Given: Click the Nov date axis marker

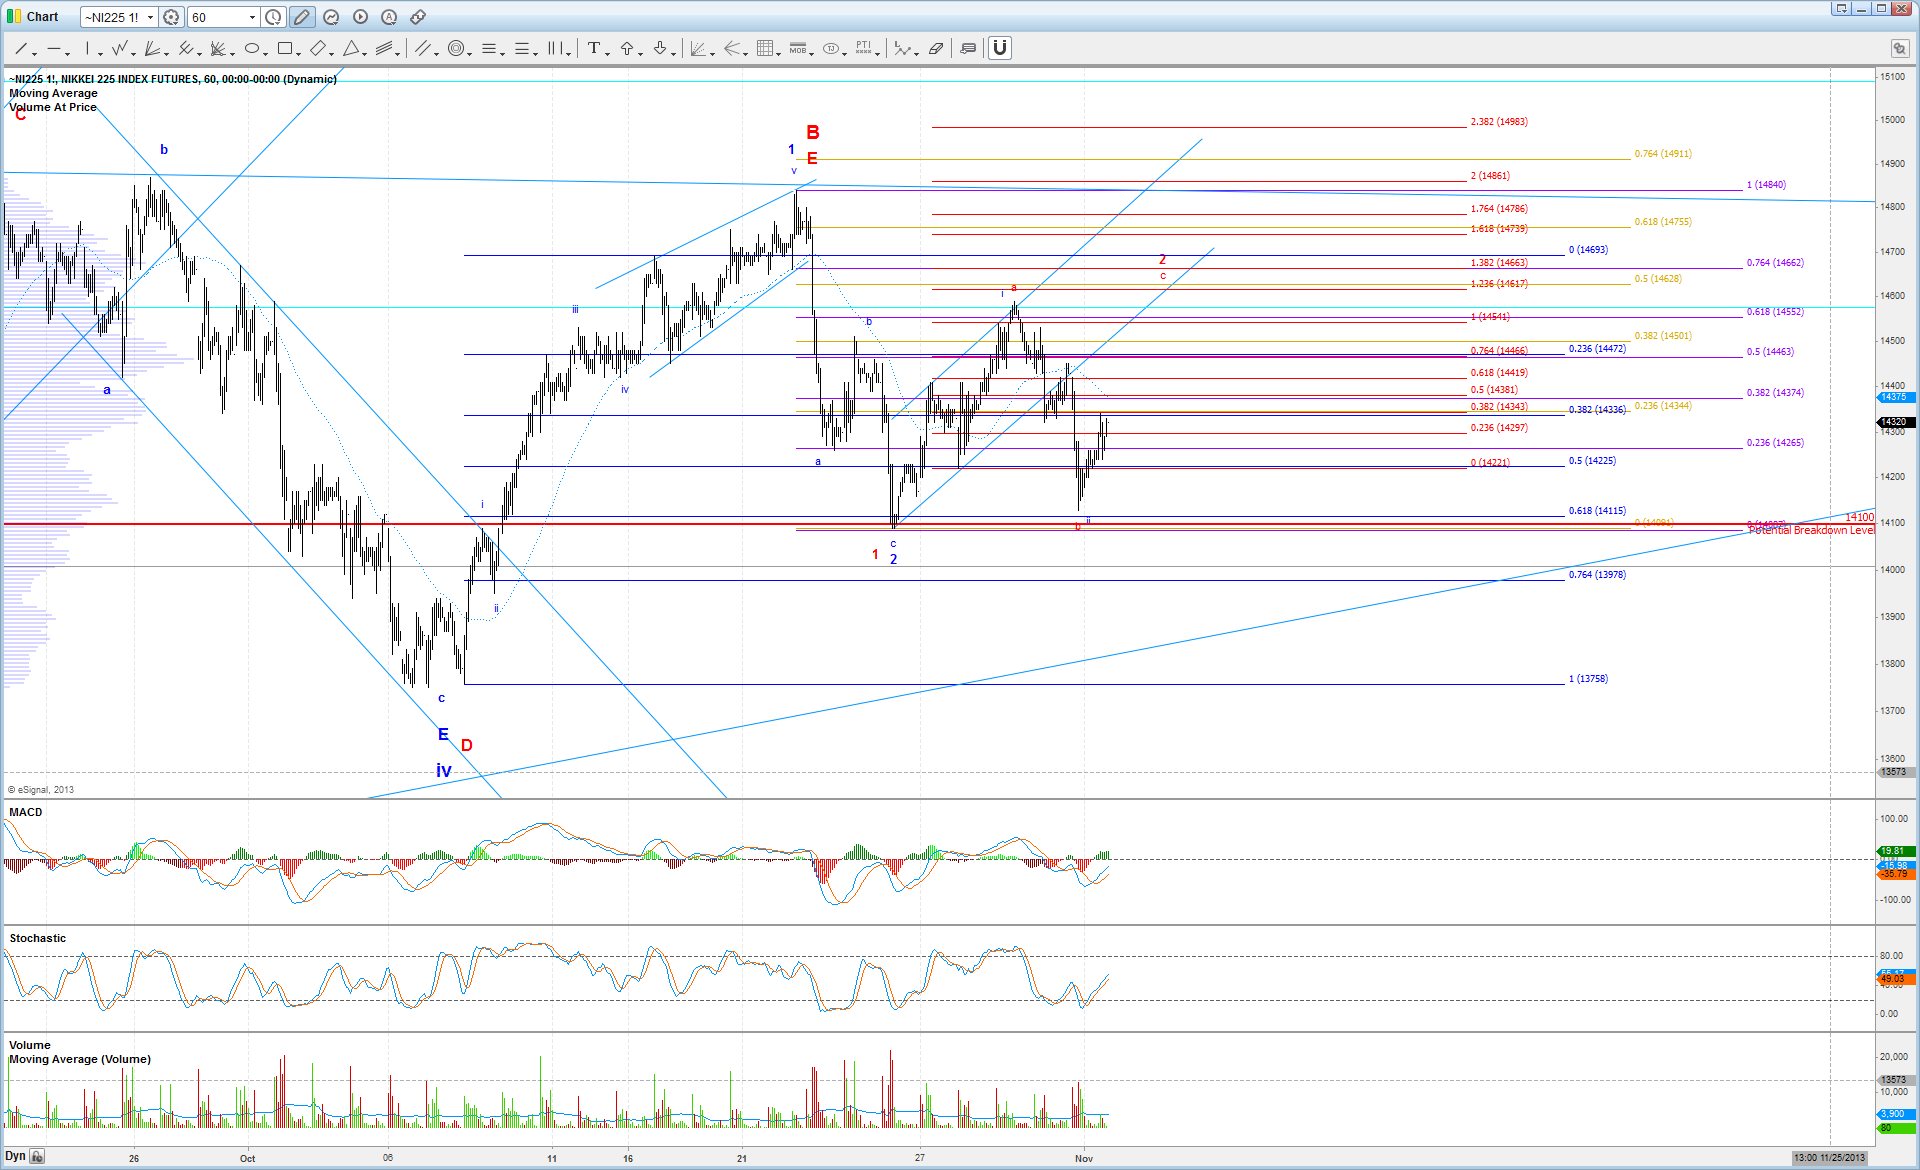Looking at the screenshot, I should coord(1084,1158).
